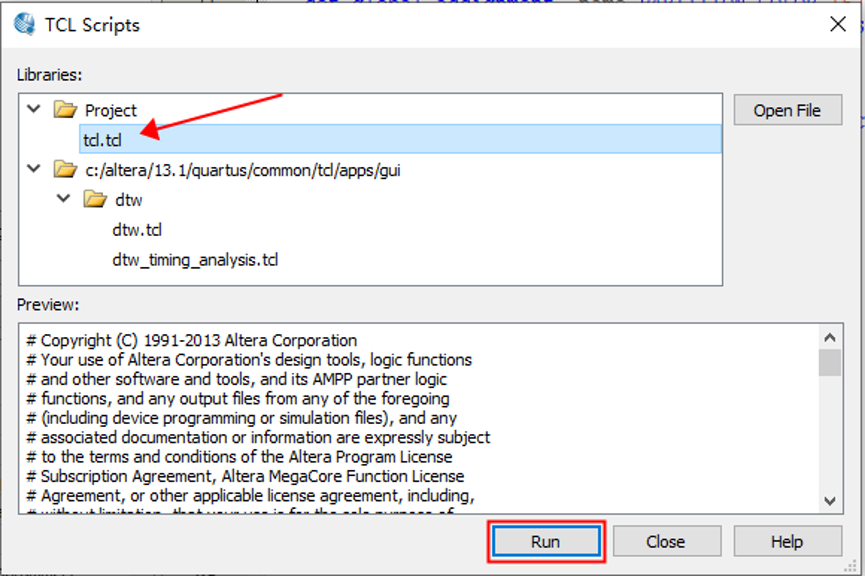Select dtw_timing_analysis.tcl script

[x=195, y=260]
